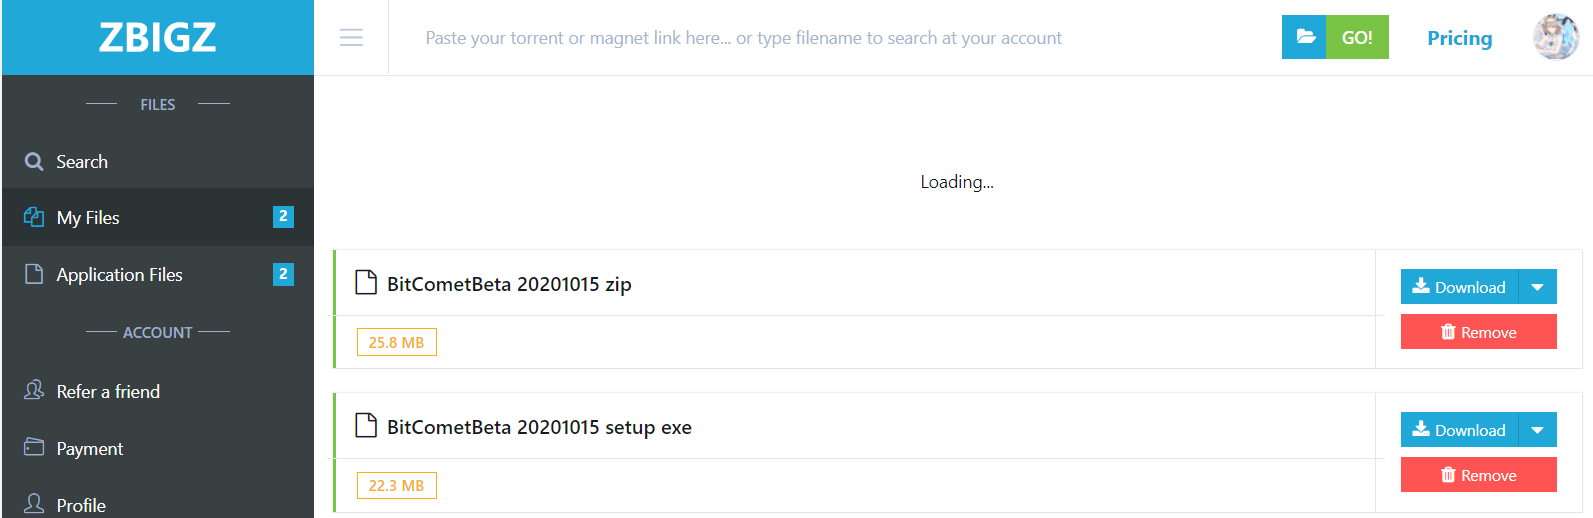
Task: Download BitCometBeta 20201015 zip
Action: pos(1459,287)
